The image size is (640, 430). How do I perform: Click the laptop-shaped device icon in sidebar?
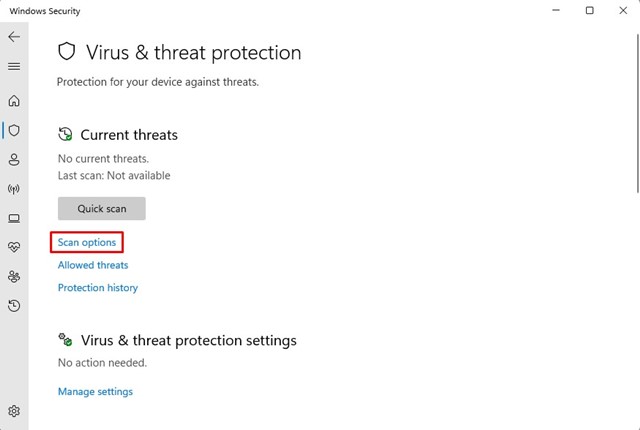(x=14, y=218)
